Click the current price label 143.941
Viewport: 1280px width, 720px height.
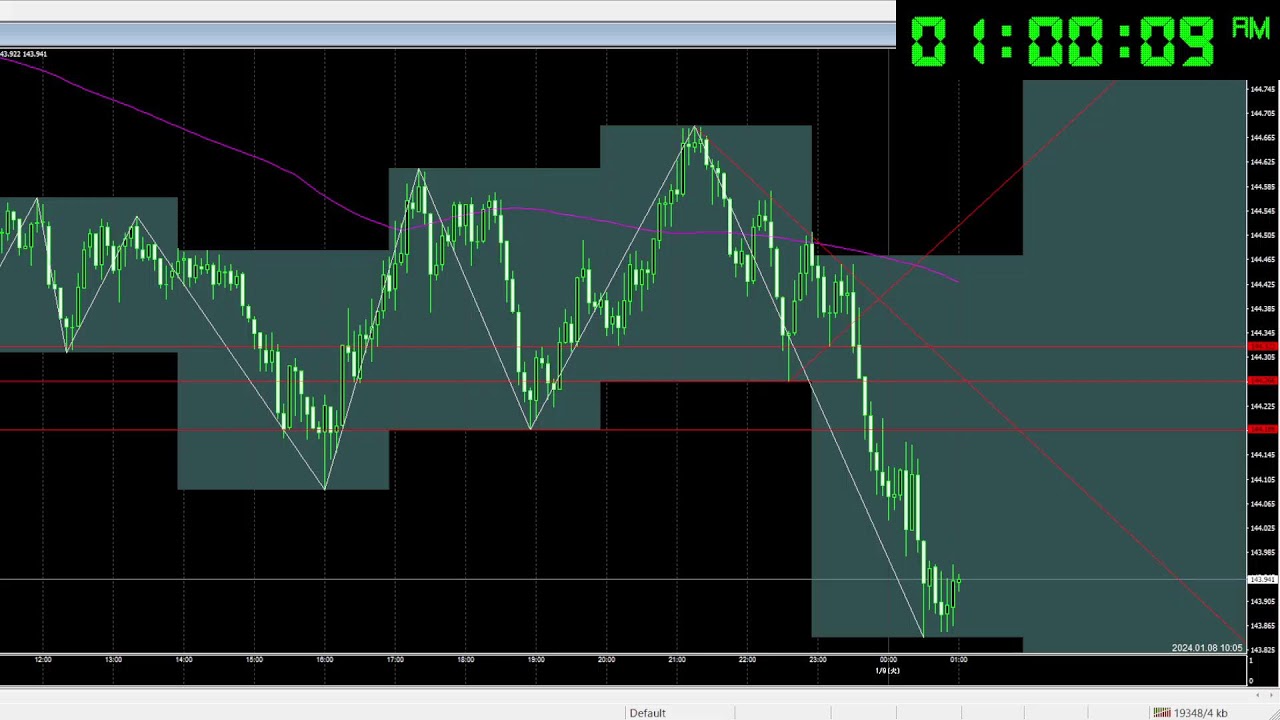(1262, 580)
